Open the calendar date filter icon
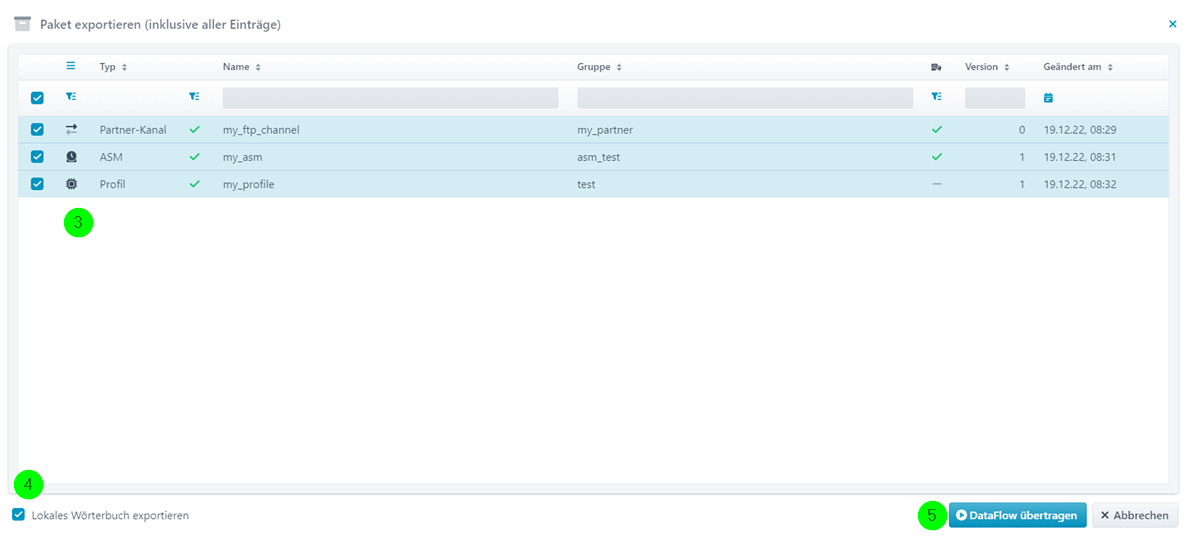Screen dimensions: 1186x540 pos(1048,98)
